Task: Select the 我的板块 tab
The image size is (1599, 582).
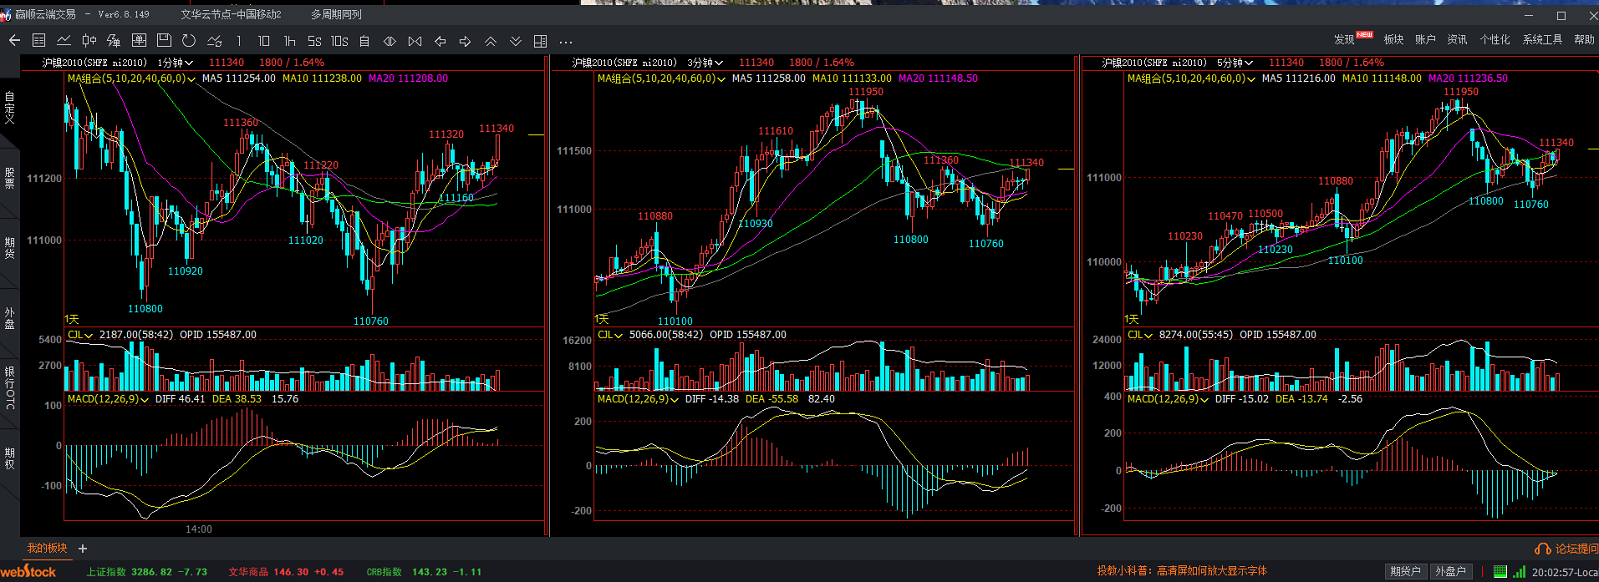Action: click(47, 548)
